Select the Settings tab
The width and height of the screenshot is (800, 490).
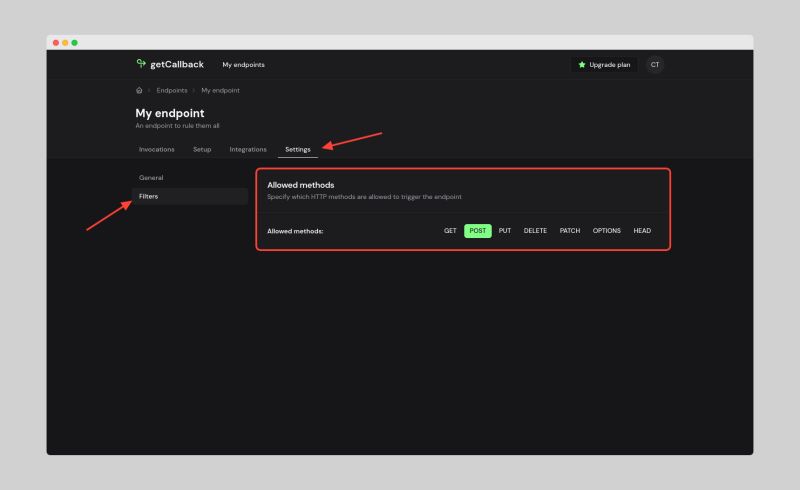tap(297, 150)
